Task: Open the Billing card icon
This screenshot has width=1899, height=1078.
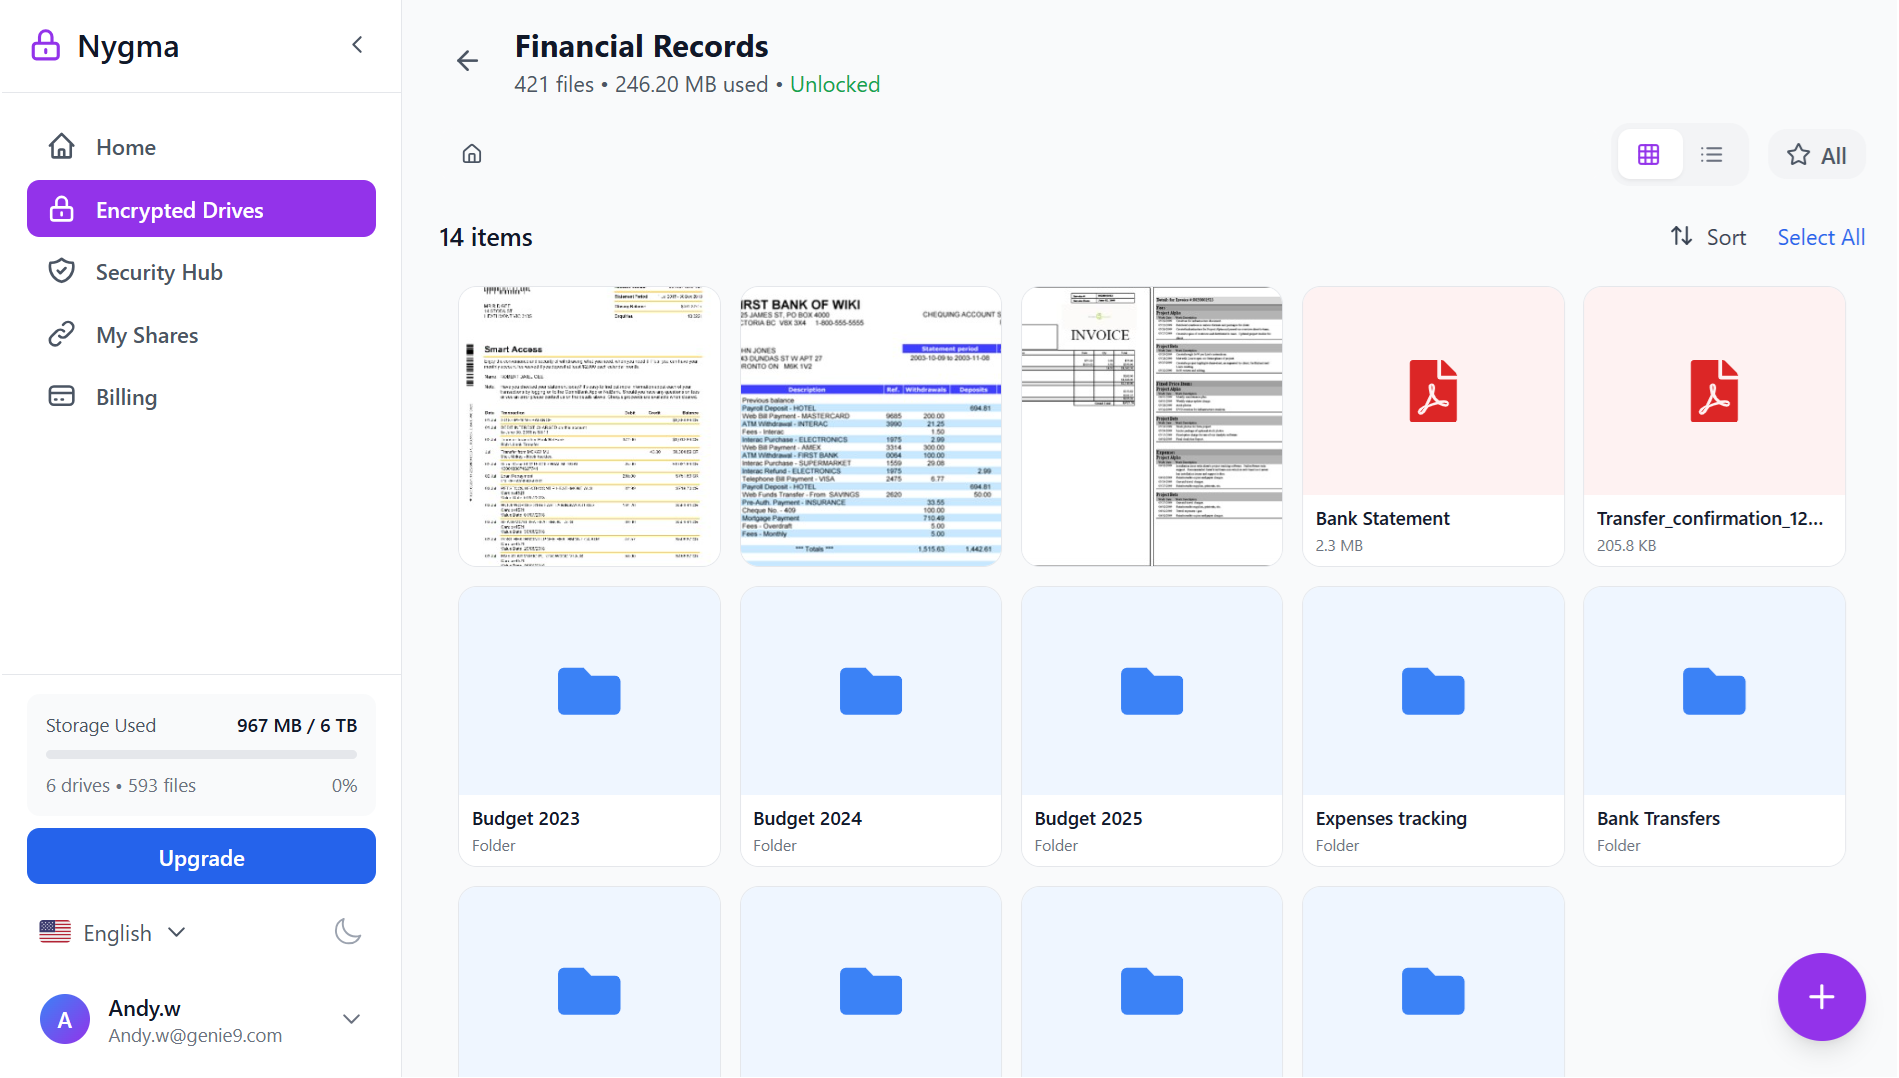Action: pos(62,396)
